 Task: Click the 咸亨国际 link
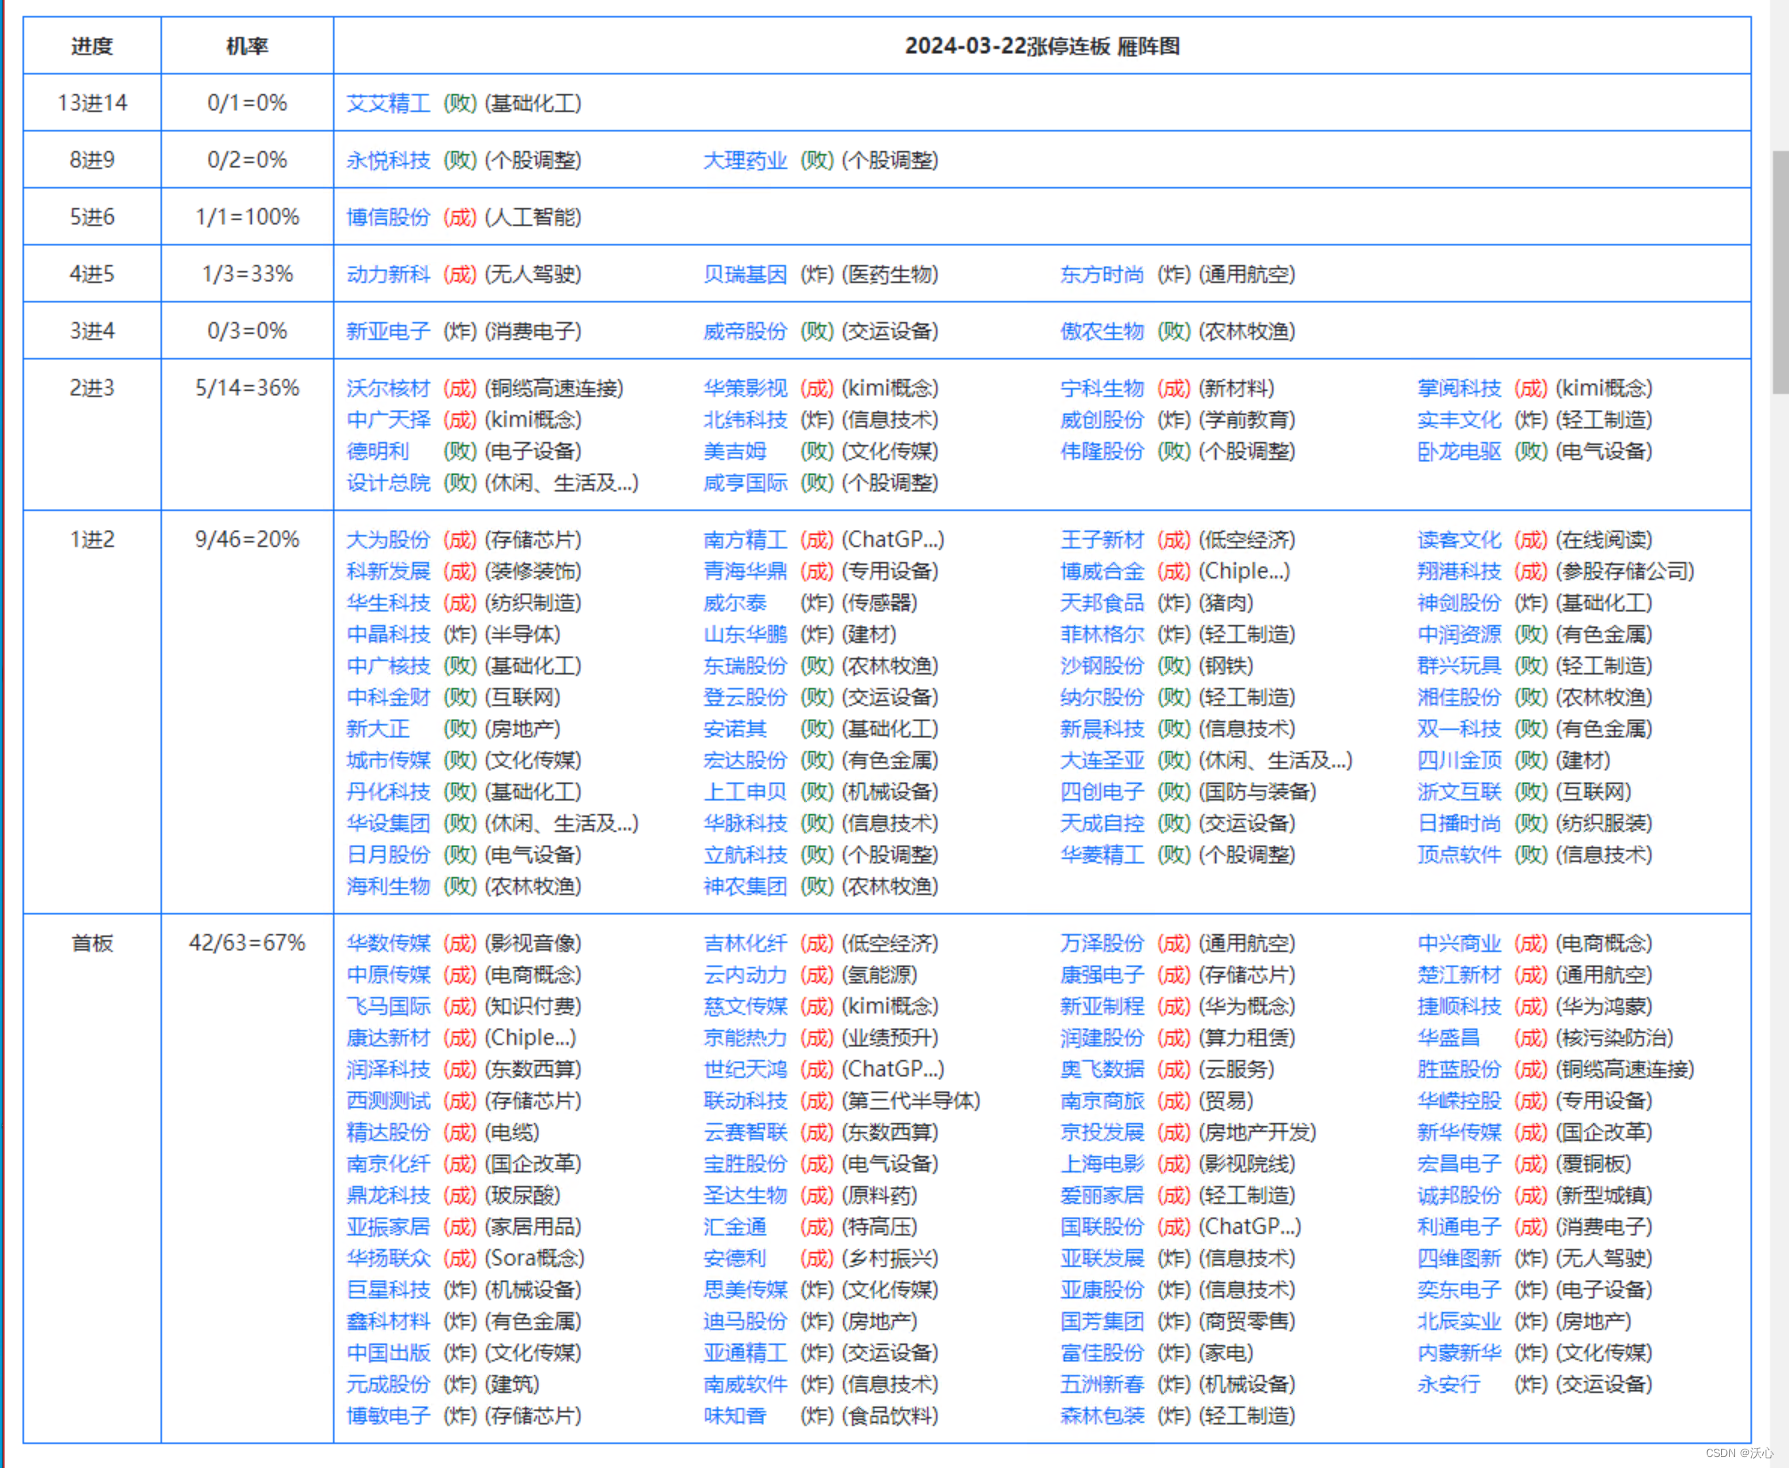pos(745,483)
